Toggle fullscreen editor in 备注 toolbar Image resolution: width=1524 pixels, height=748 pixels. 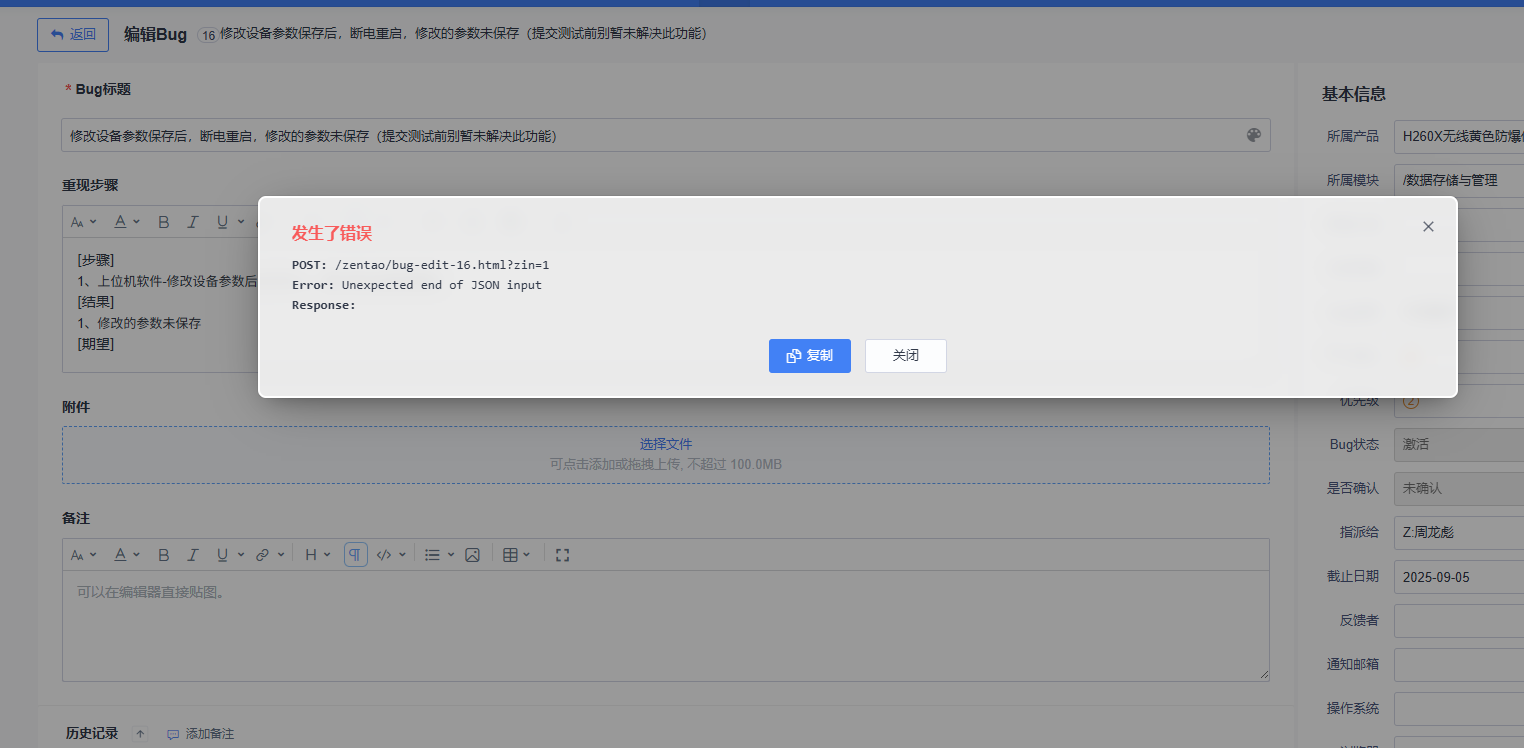[x=562, y=555]
